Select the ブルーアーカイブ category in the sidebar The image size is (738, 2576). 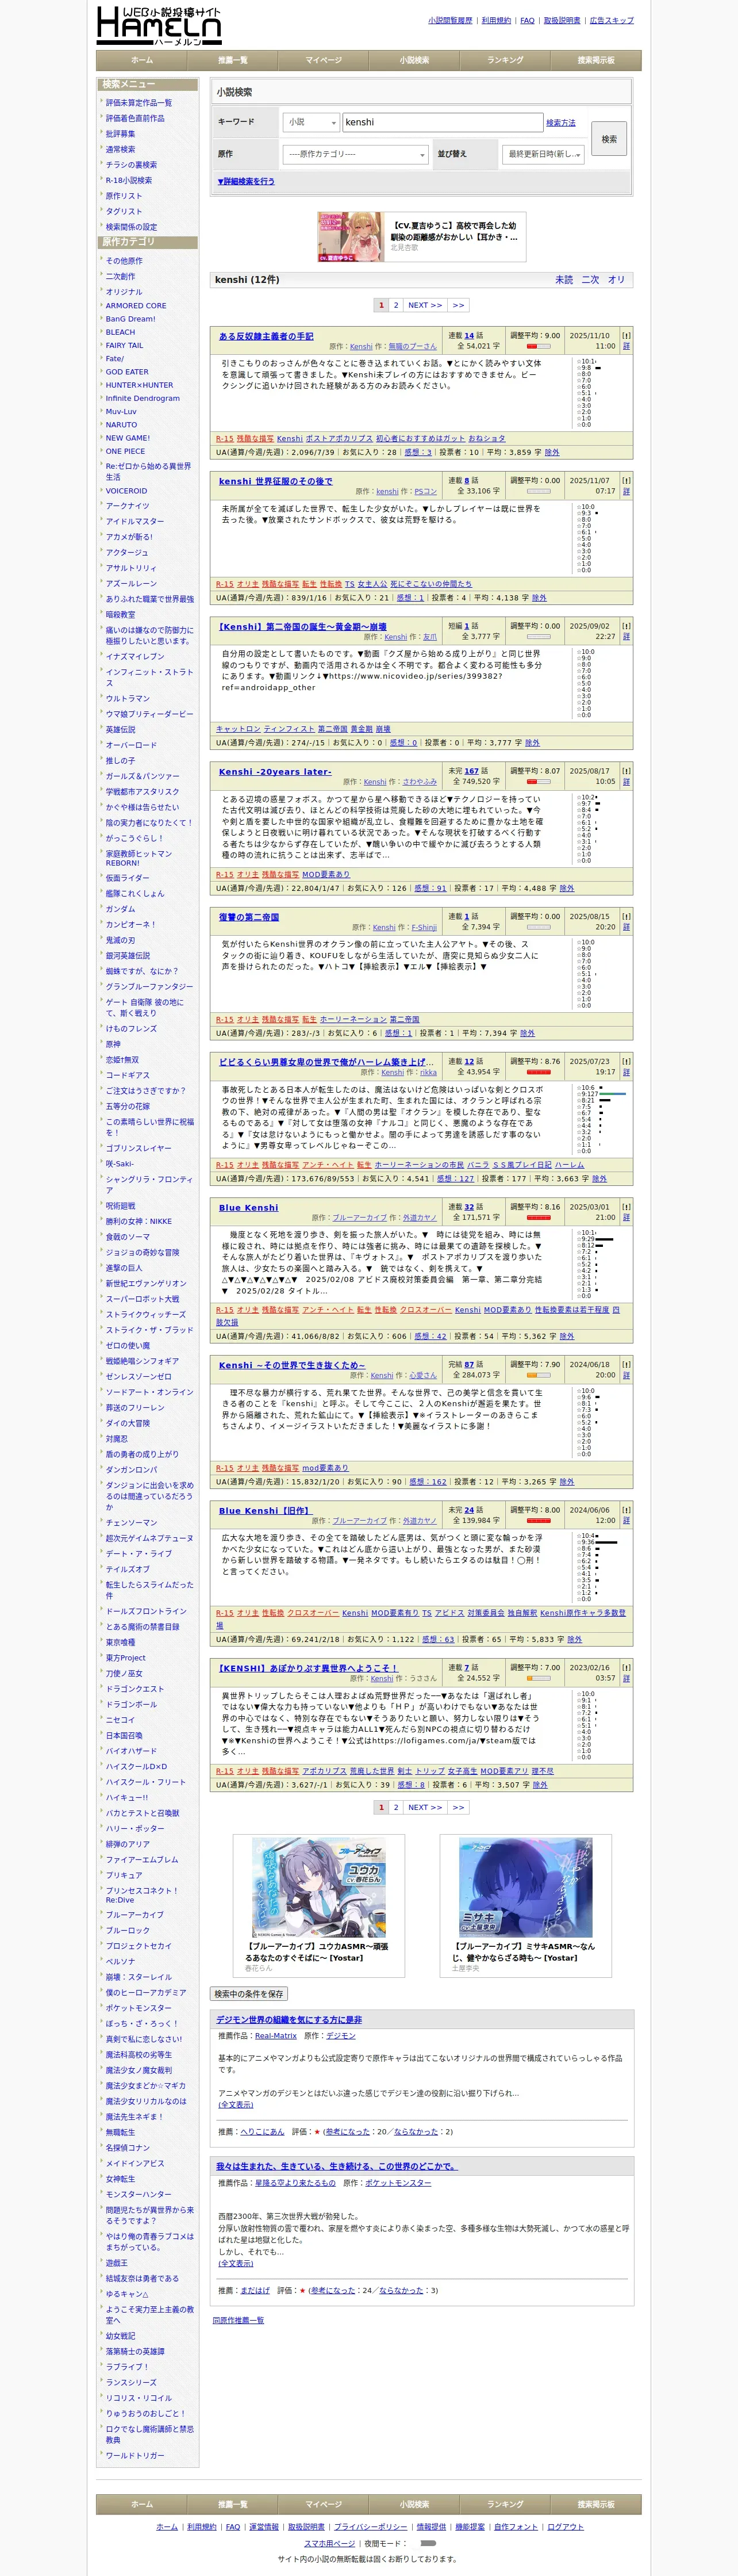[x=135, y=1914]
